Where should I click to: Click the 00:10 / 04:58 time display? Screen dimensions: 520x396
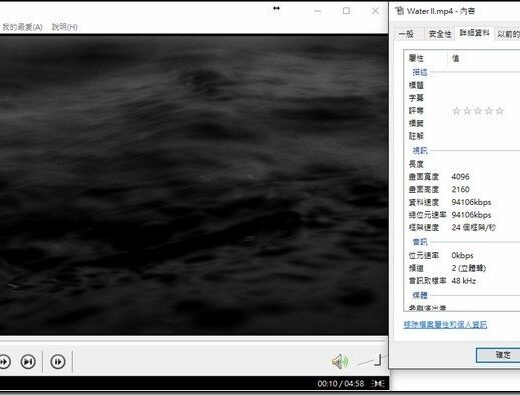tap(341, 384)
